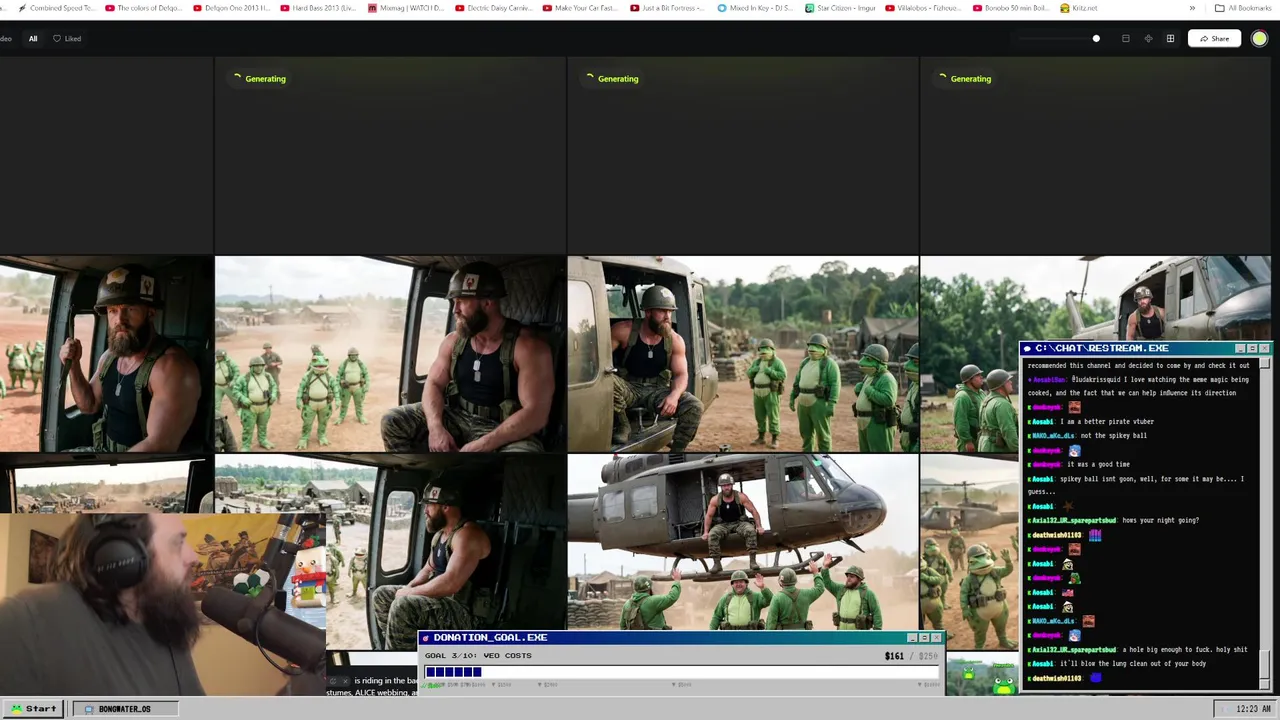The height and width of the screenshot is (720, 1280).
Task: Open the Villalobos bookmark
Action: click(x=925, y=8)
